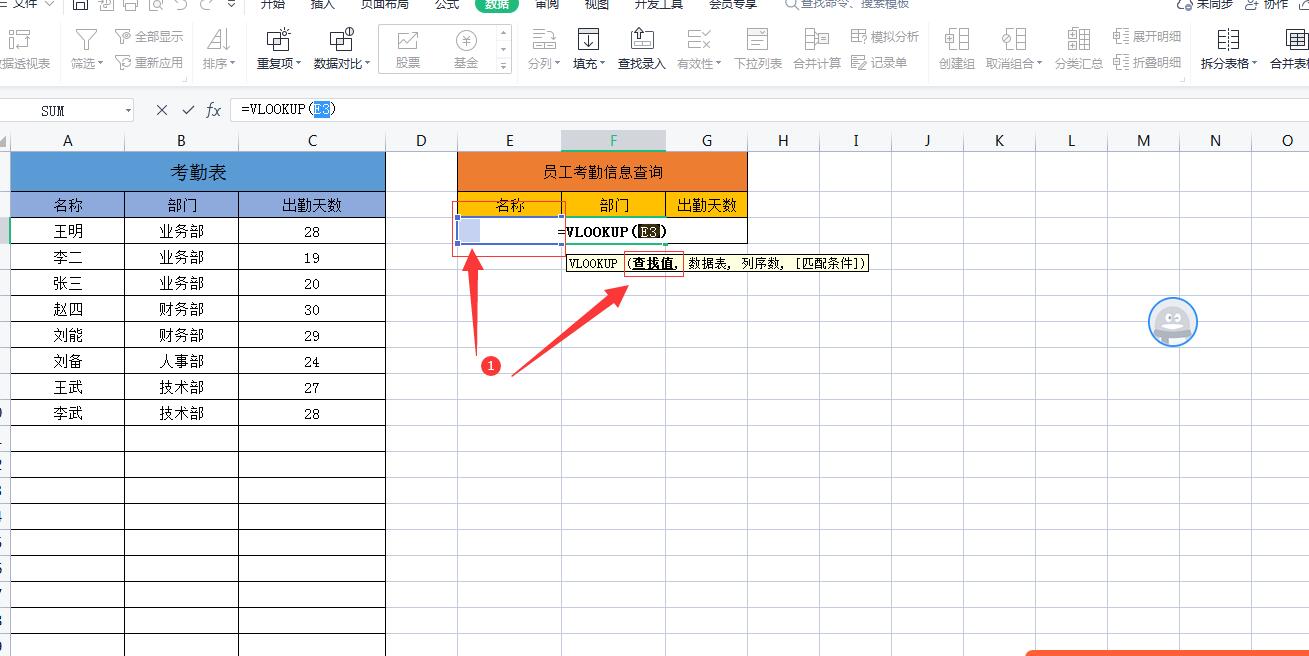Open 有效性 data validation
1309x656 pixels.
[x=698, y=48]
